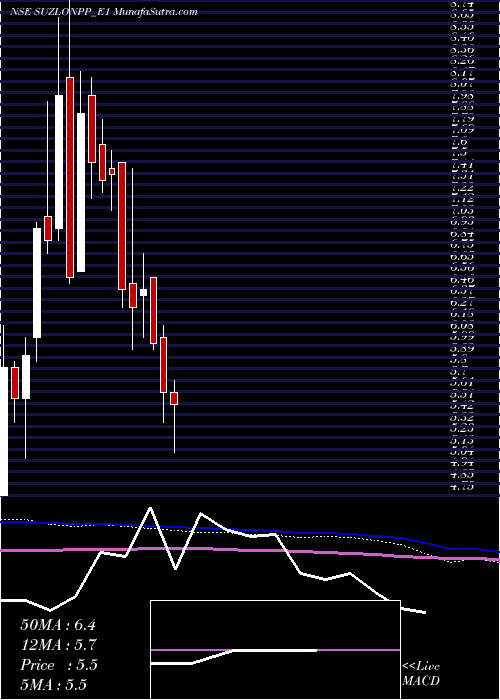Click the 5.32 price axis label

tap(462, 418)
